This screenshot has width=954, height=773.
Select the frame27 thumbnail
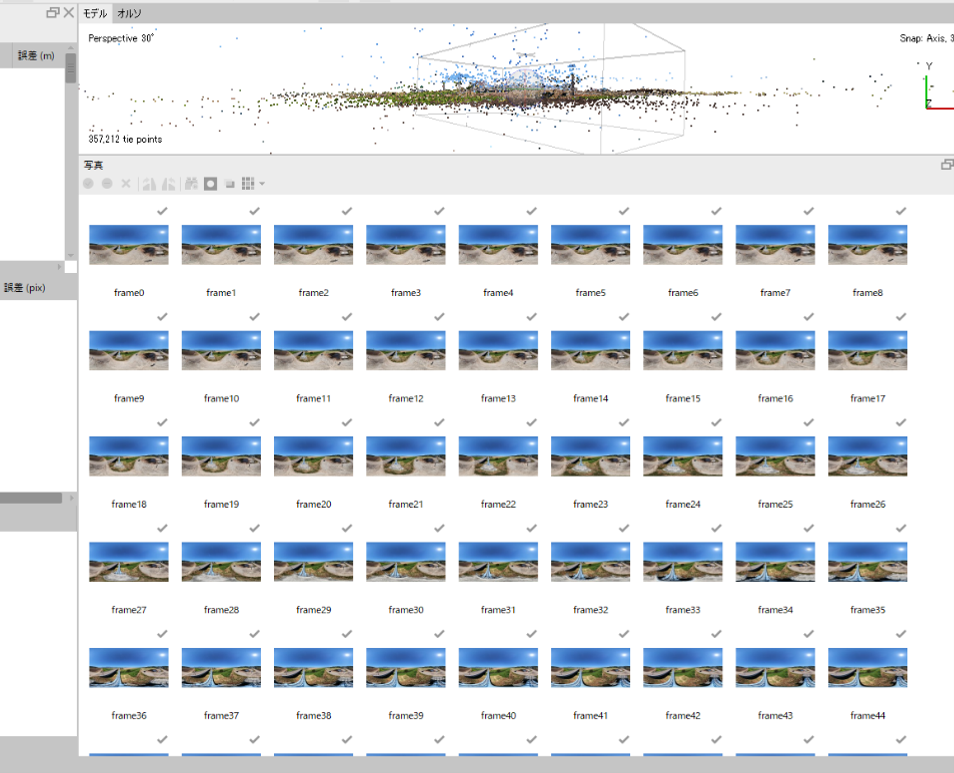tap(129, 562)
